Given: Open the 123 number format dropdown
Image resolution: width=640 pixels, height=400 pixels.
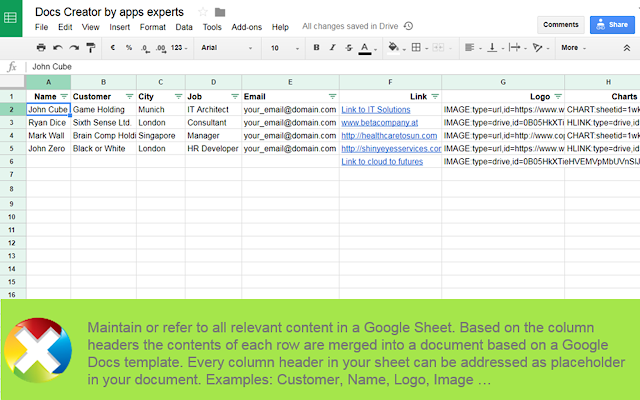Looking at the screenshot, I should [x=179, y=48].
